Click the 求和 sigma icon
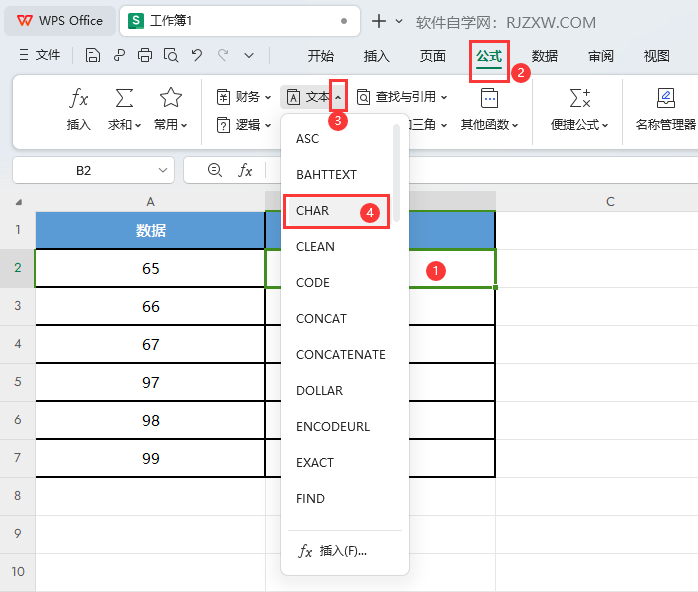 pos(124,98)
